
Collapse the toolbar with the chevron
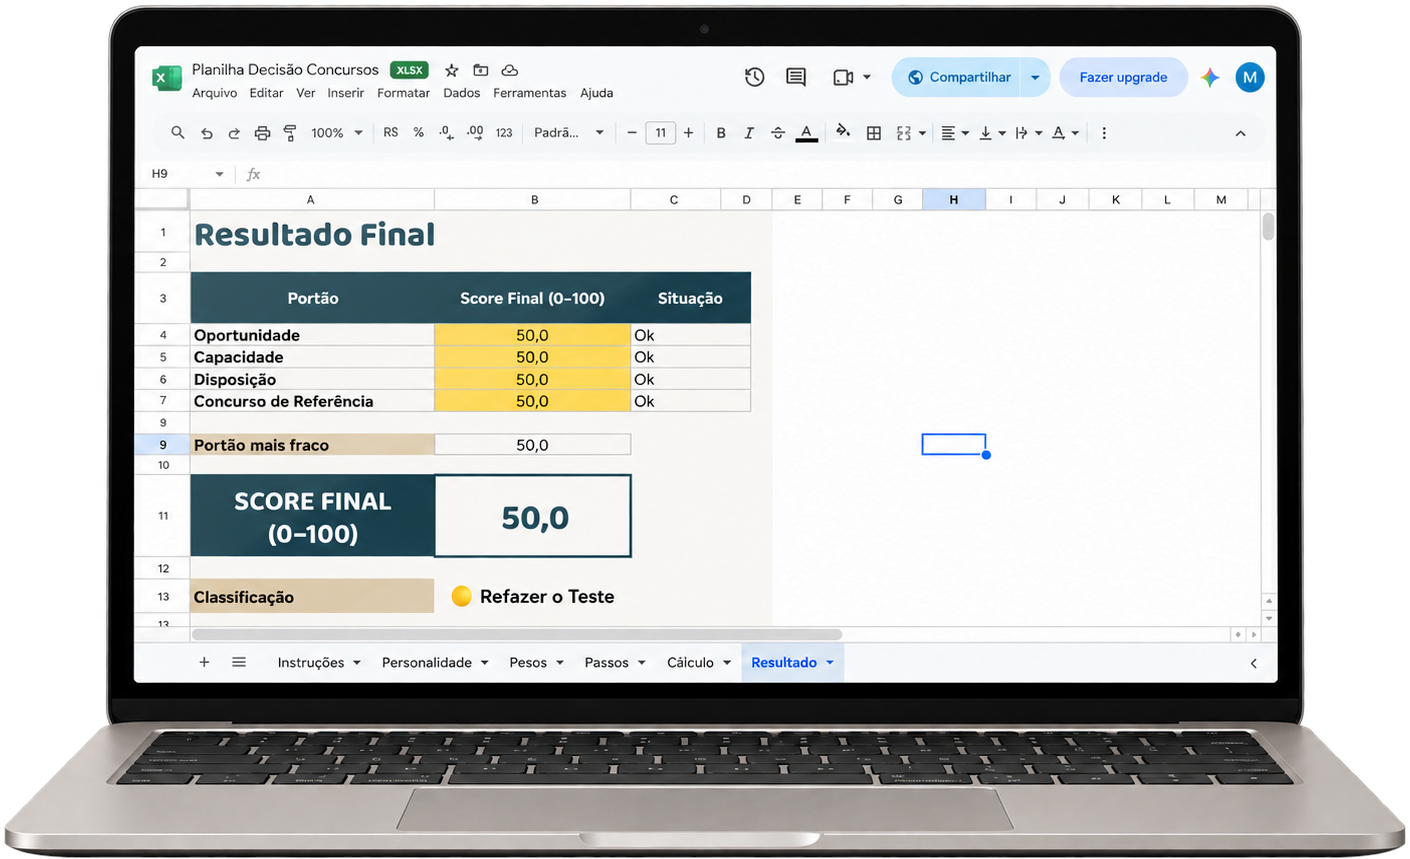(1240, 133)
